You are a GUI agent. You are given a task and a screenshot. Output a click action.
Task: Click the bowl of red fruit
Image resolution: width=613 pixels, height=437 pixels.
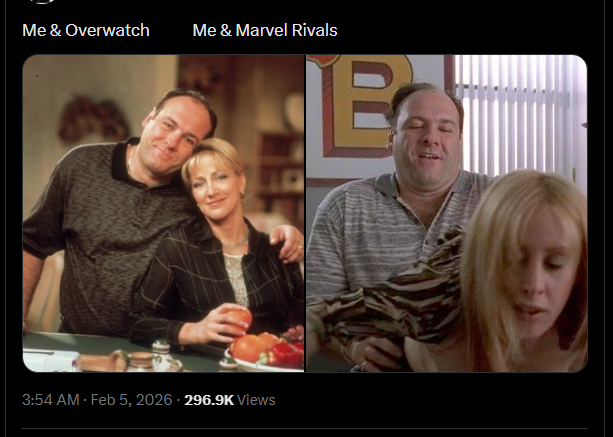[266, 352]
